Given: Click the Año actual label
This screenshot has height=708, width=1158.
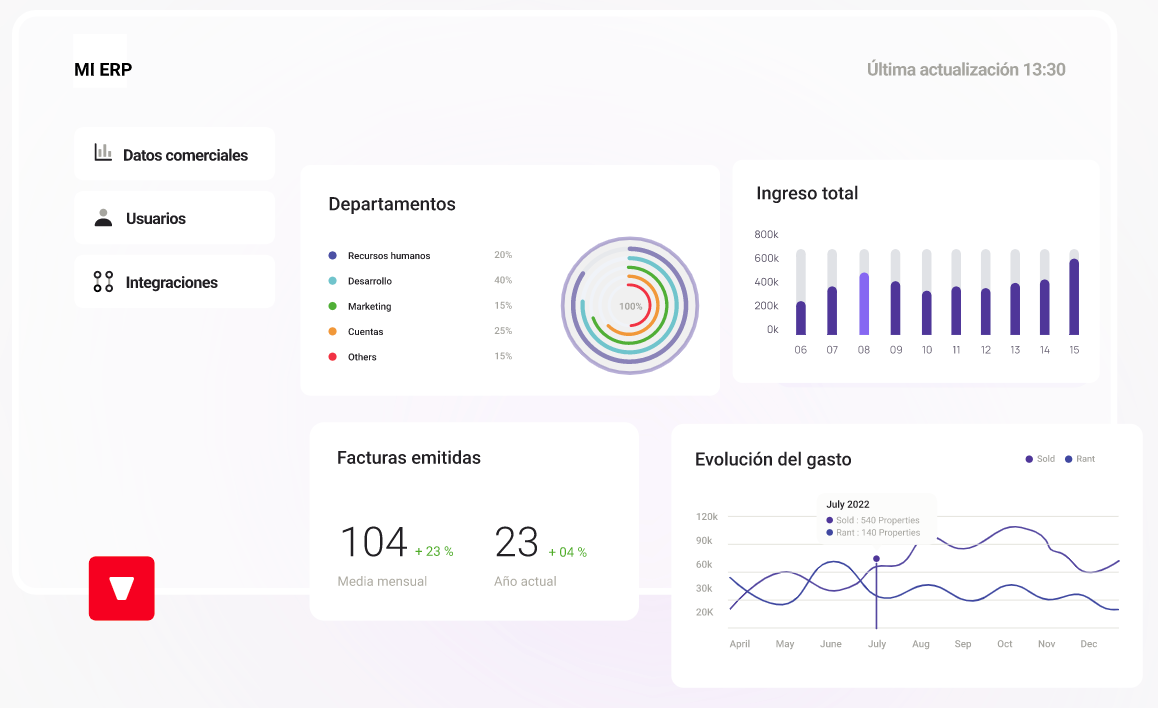Looking at the screenshot, I should (x=525, y=581).
